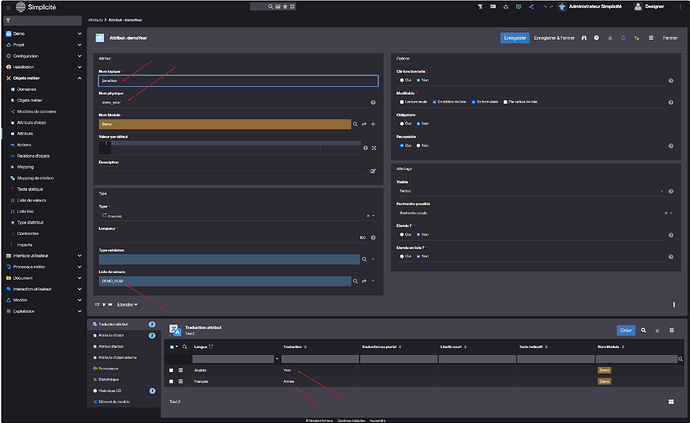Click the sidebar filter funnel icon

pos(8,21)
